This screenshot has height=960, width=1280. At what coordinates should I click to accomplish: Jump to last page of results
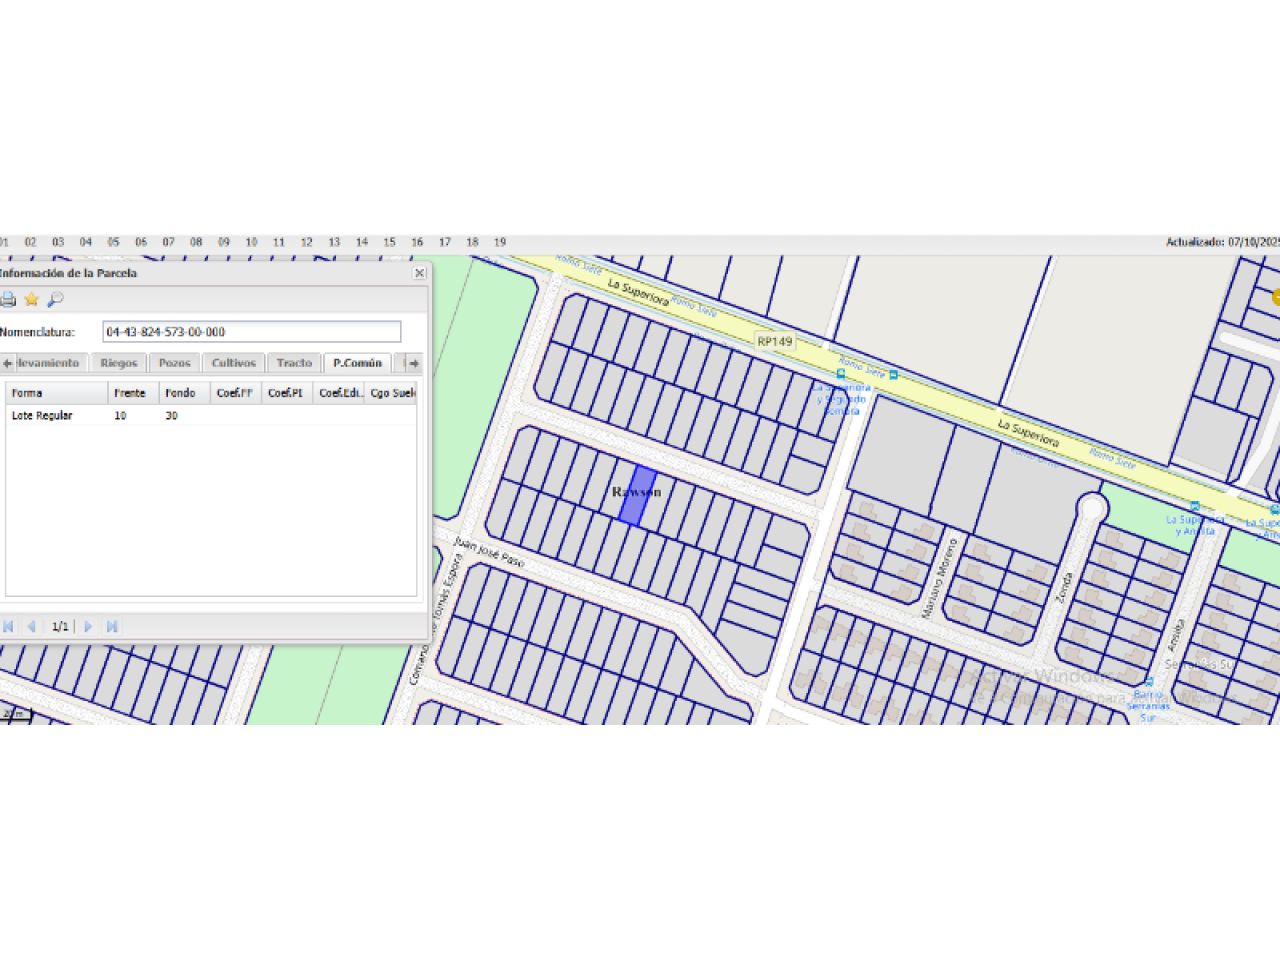112,626
